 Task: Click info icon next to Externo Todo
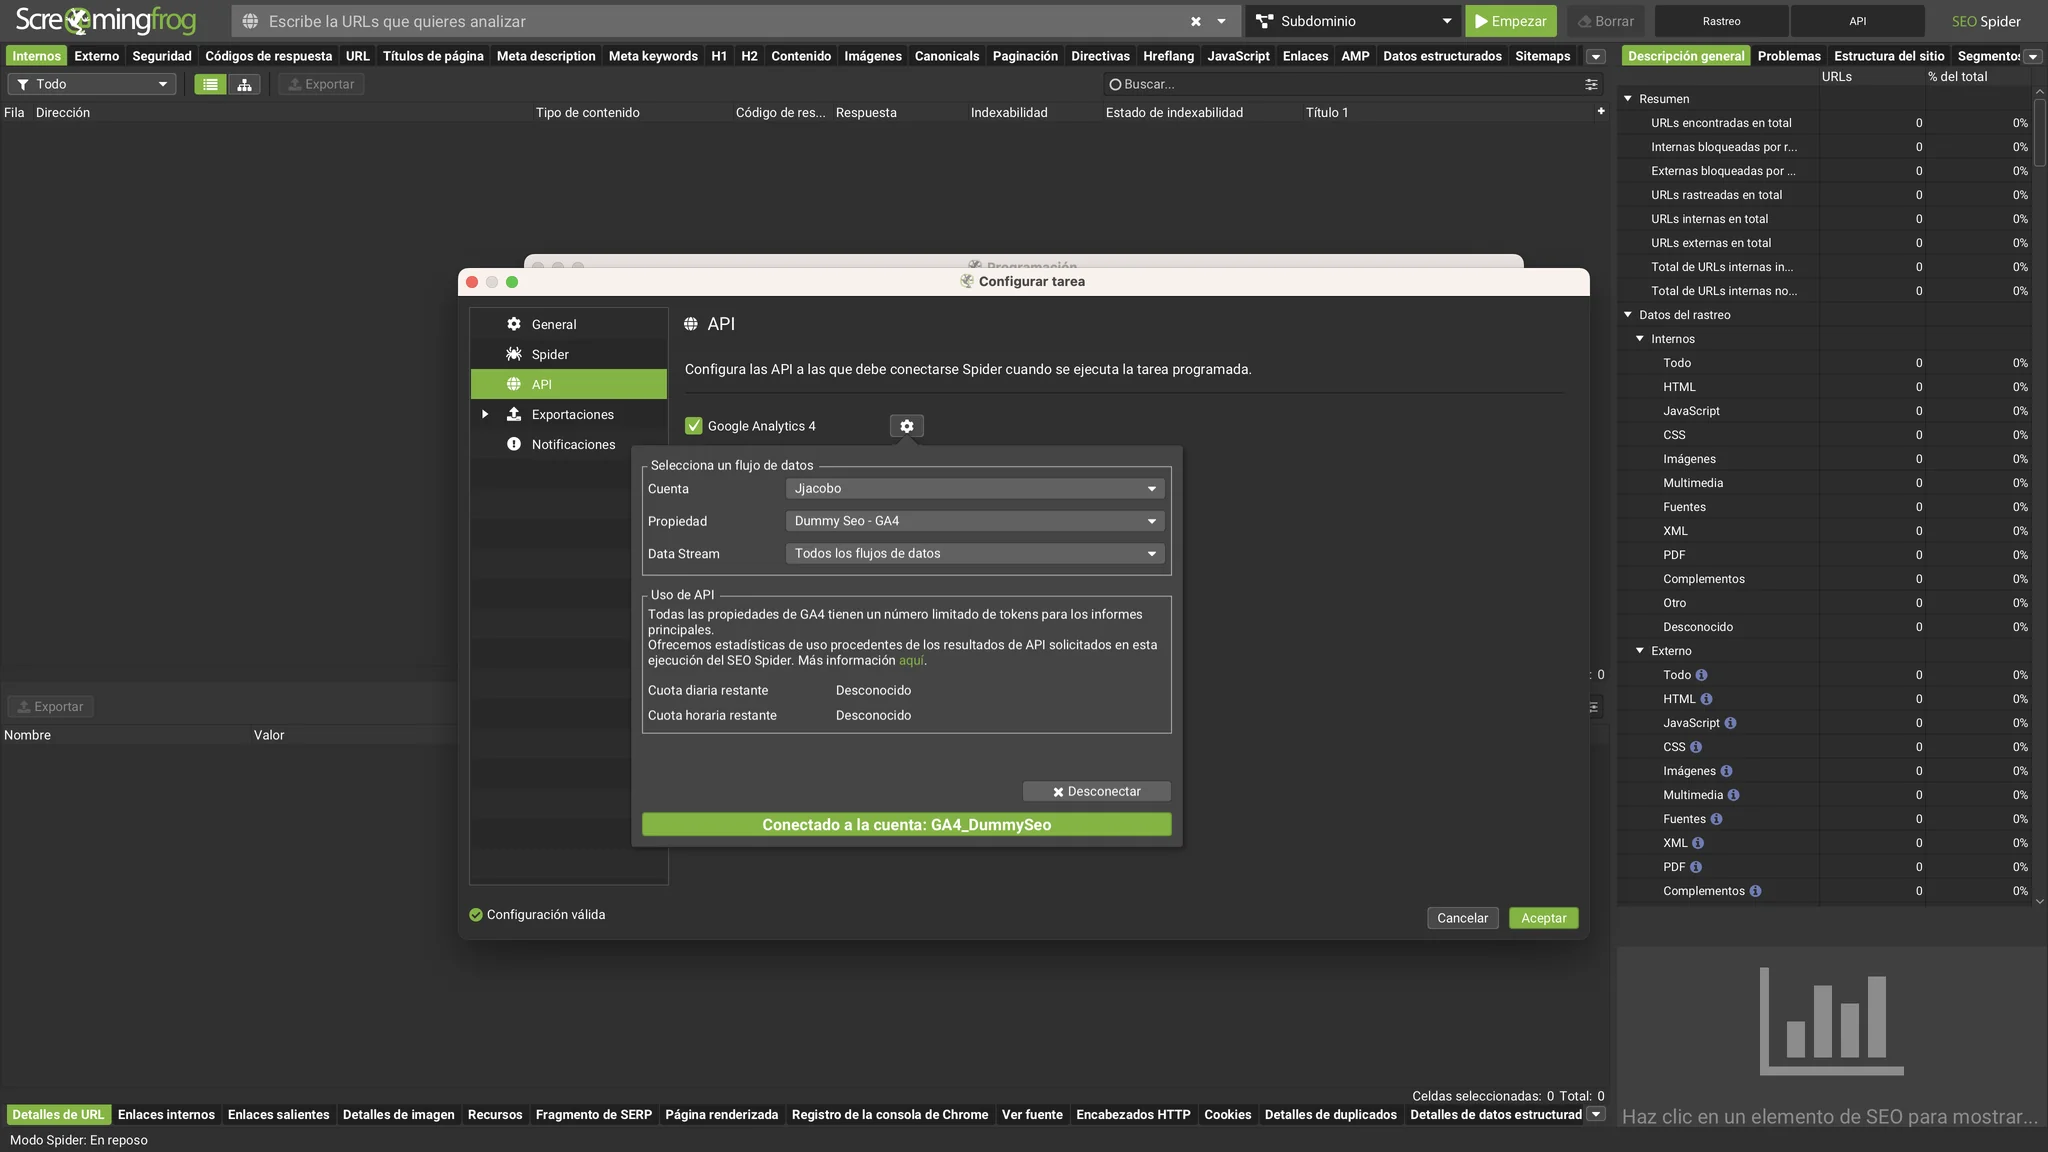[1701, 675]
